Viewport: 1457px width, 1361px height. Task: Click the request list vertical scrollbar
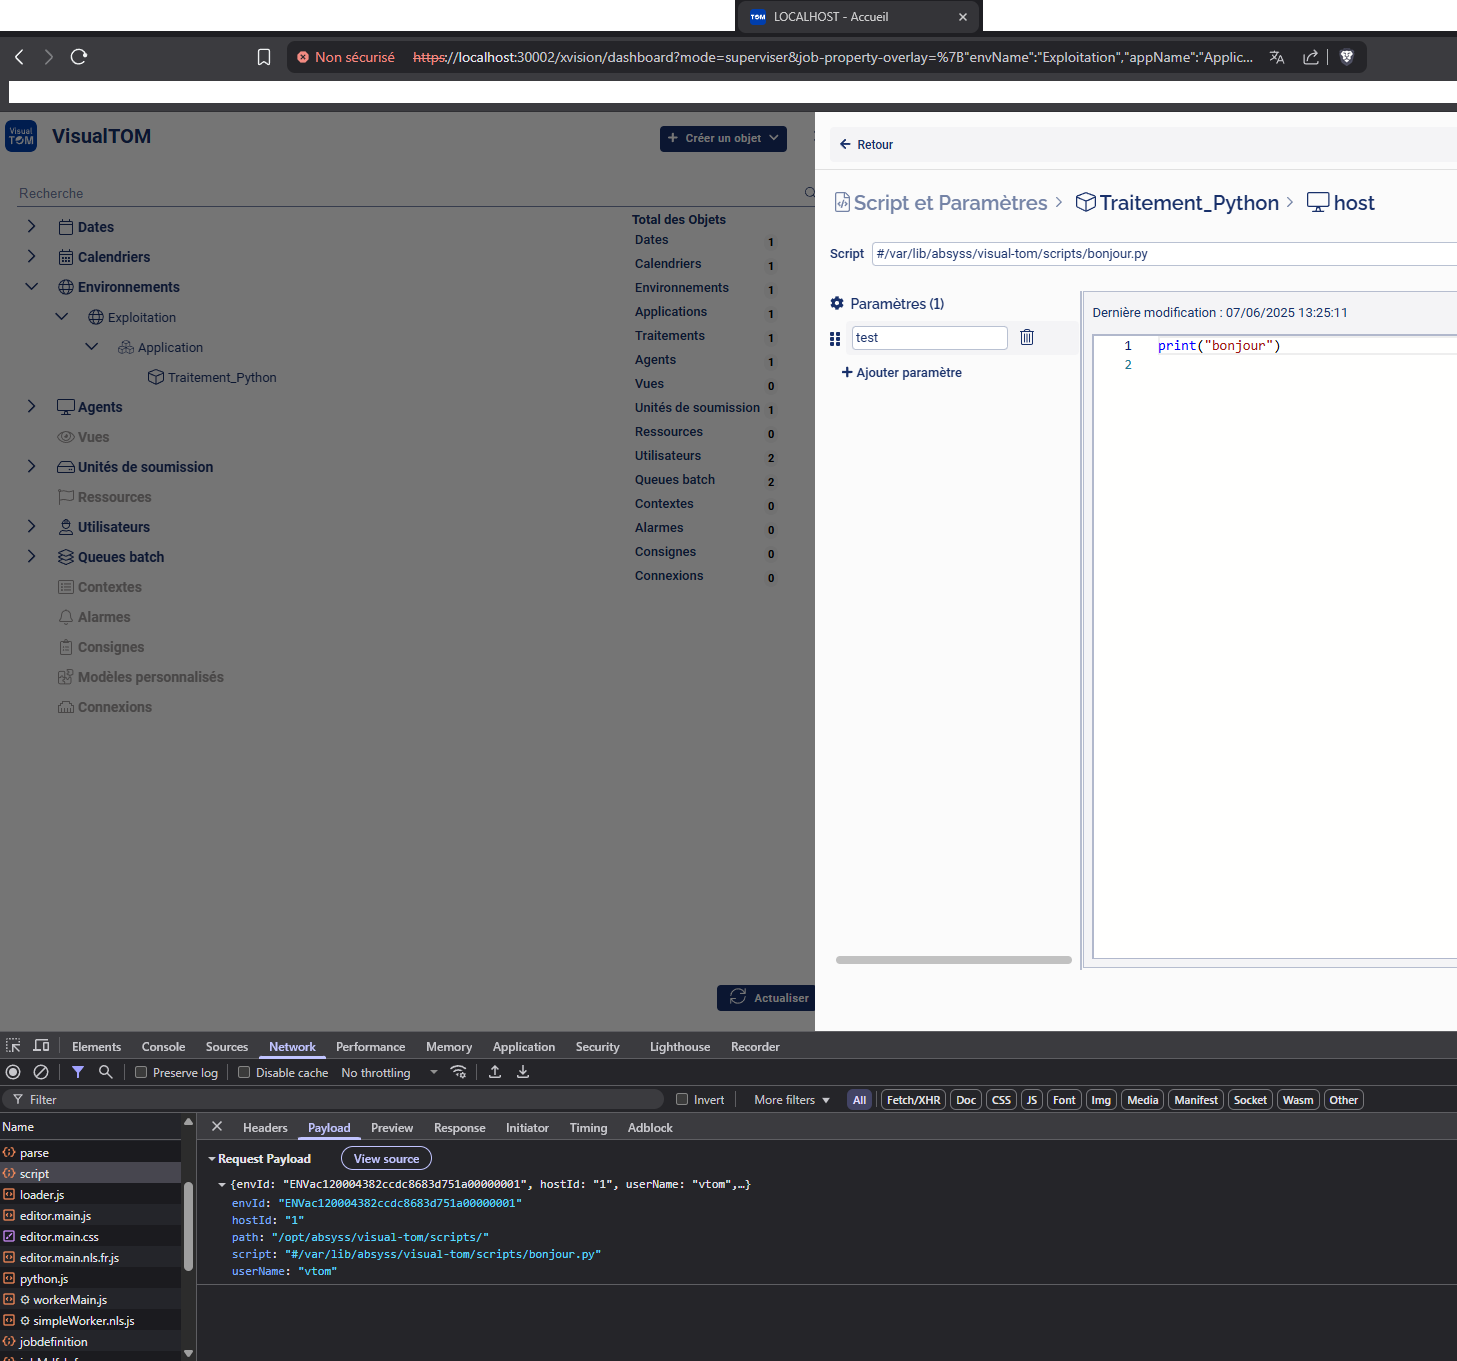[x=188, y=1226]
